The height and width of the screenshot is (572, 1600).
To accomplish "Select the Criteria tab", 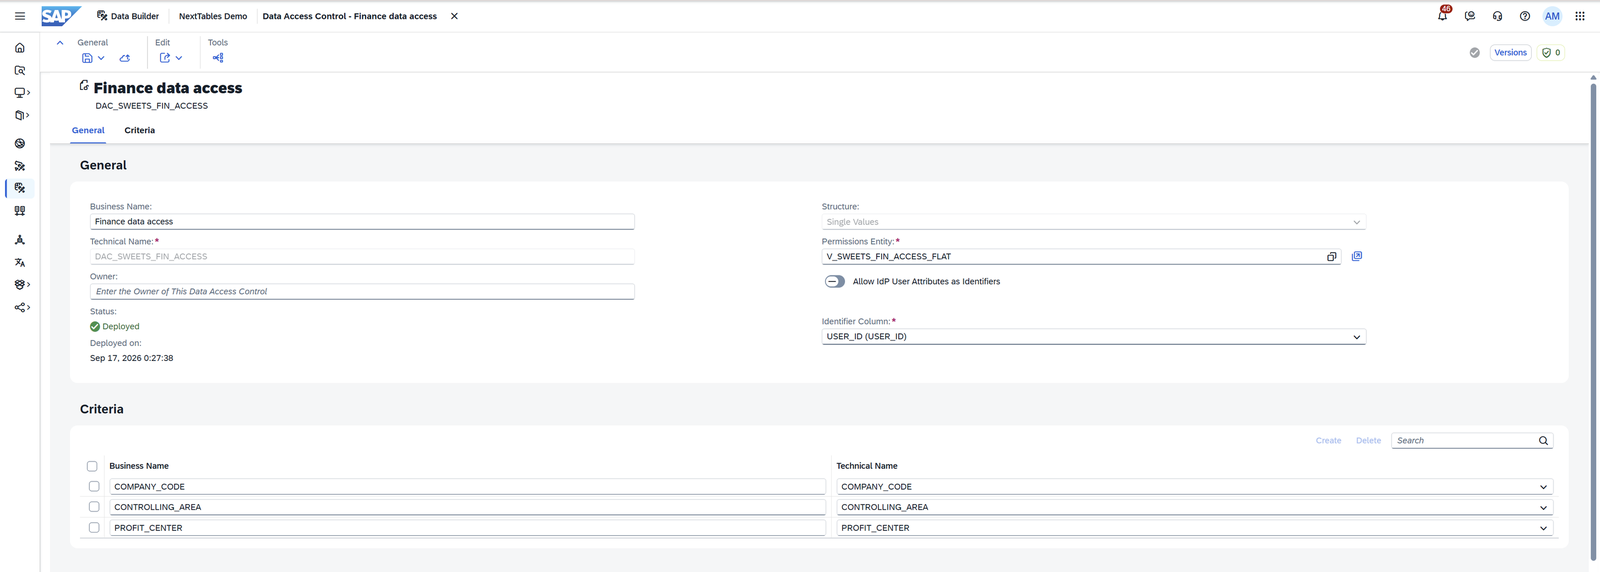I will point(140,131).
